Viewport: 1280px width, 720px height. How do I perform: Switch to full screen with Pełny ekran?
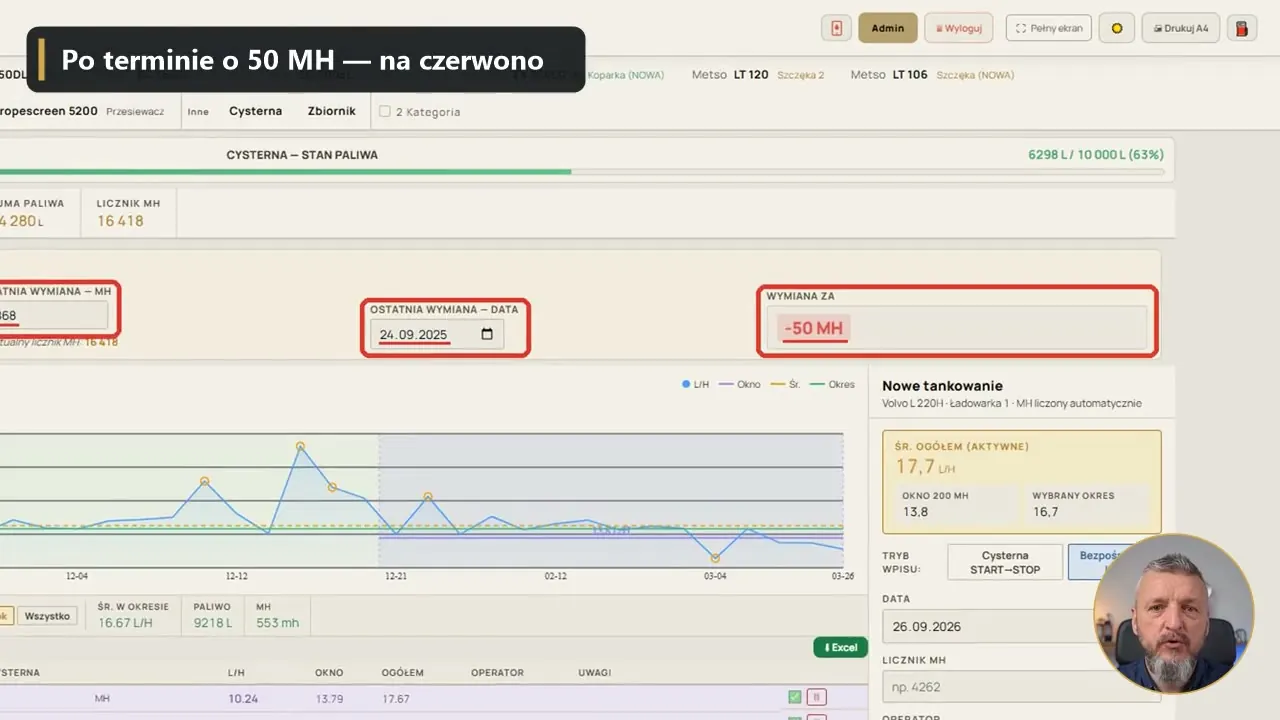[1048, 28]
